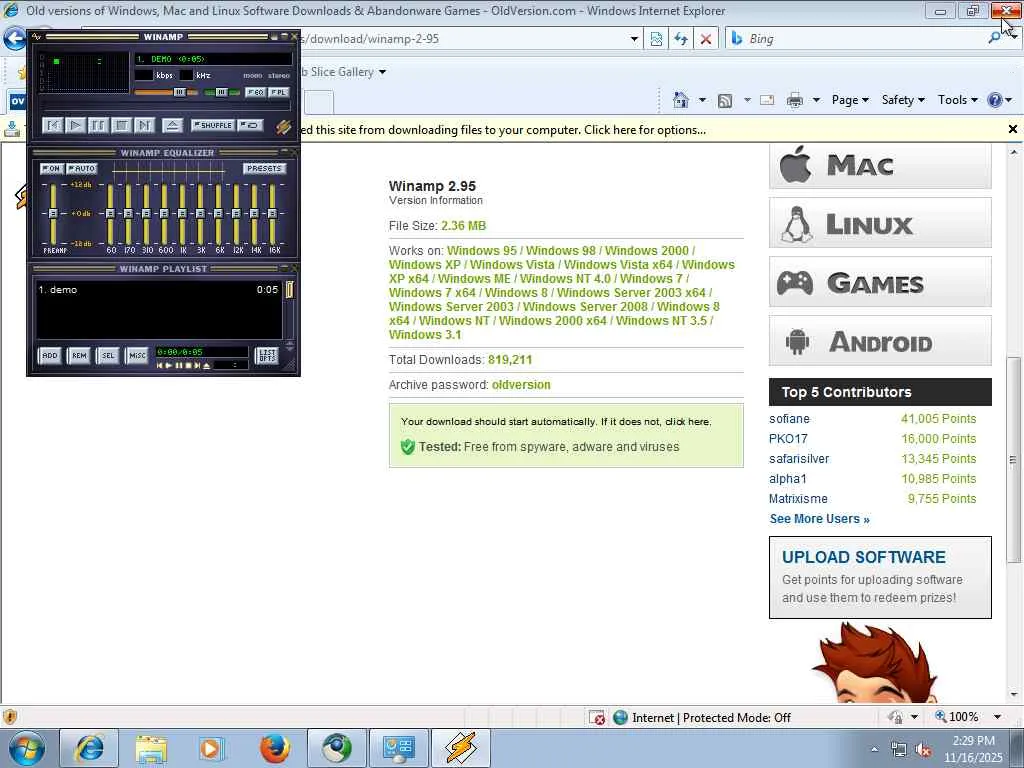Toggle Repeat mode in Winamp
Image resolution: width=1024 pixels, height=768 pixels.
(251, 125)
